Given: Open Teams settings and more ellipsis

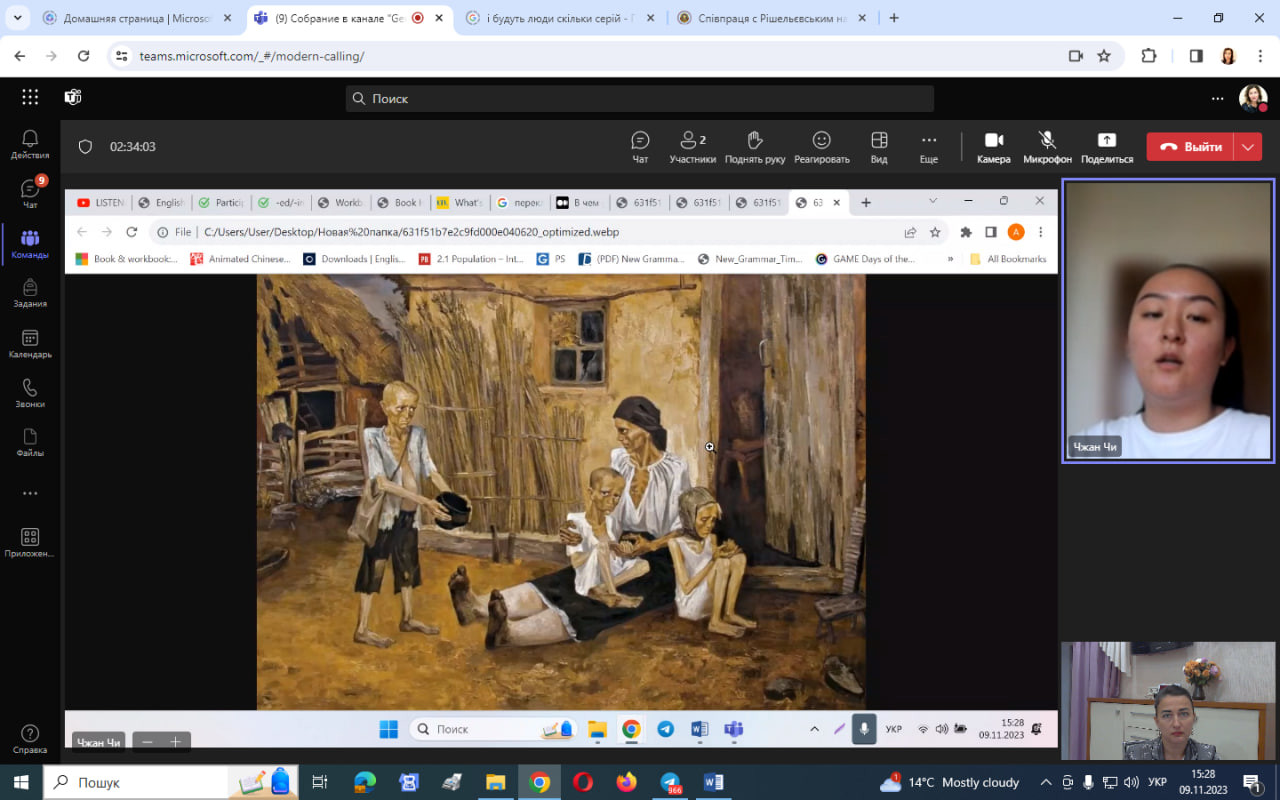Looking at the screenshot, I should click(x=1217, y=98).
